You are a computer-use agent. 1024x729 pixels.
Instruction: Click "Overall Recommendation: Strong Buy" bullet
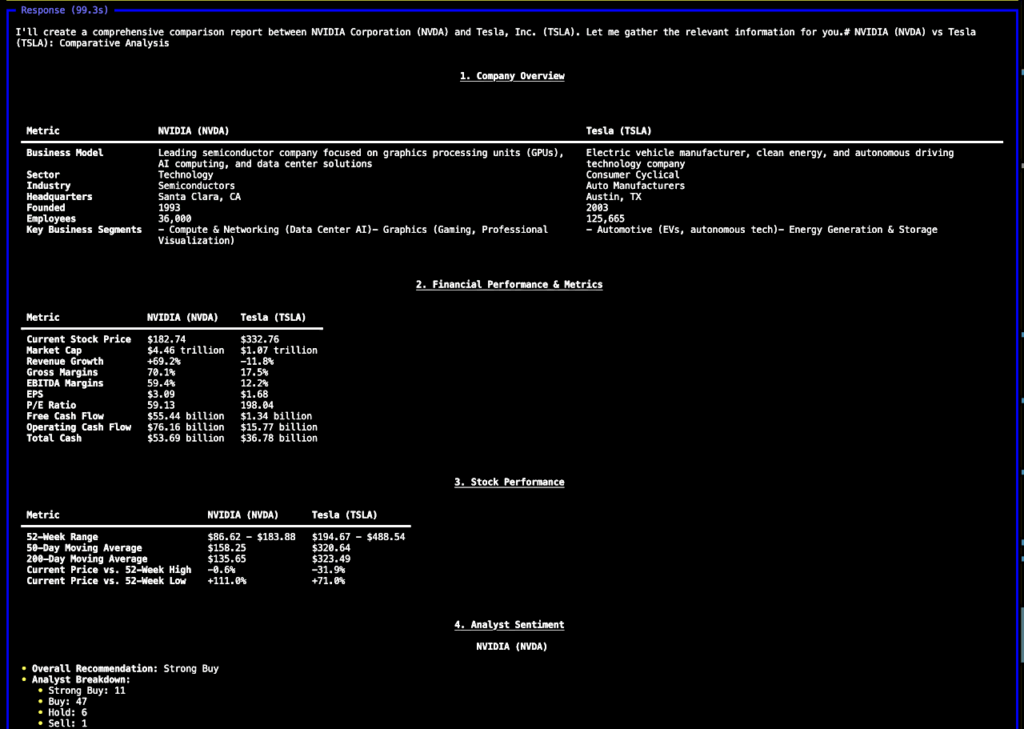[x=120, y=669]
